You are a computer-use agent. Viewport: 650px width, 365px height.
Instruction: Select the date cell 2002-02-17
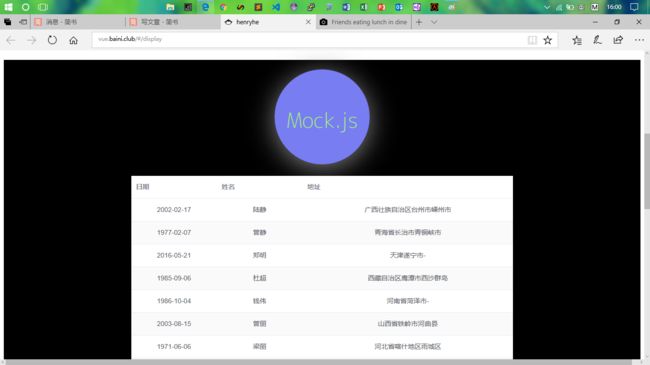click(174, 209)
